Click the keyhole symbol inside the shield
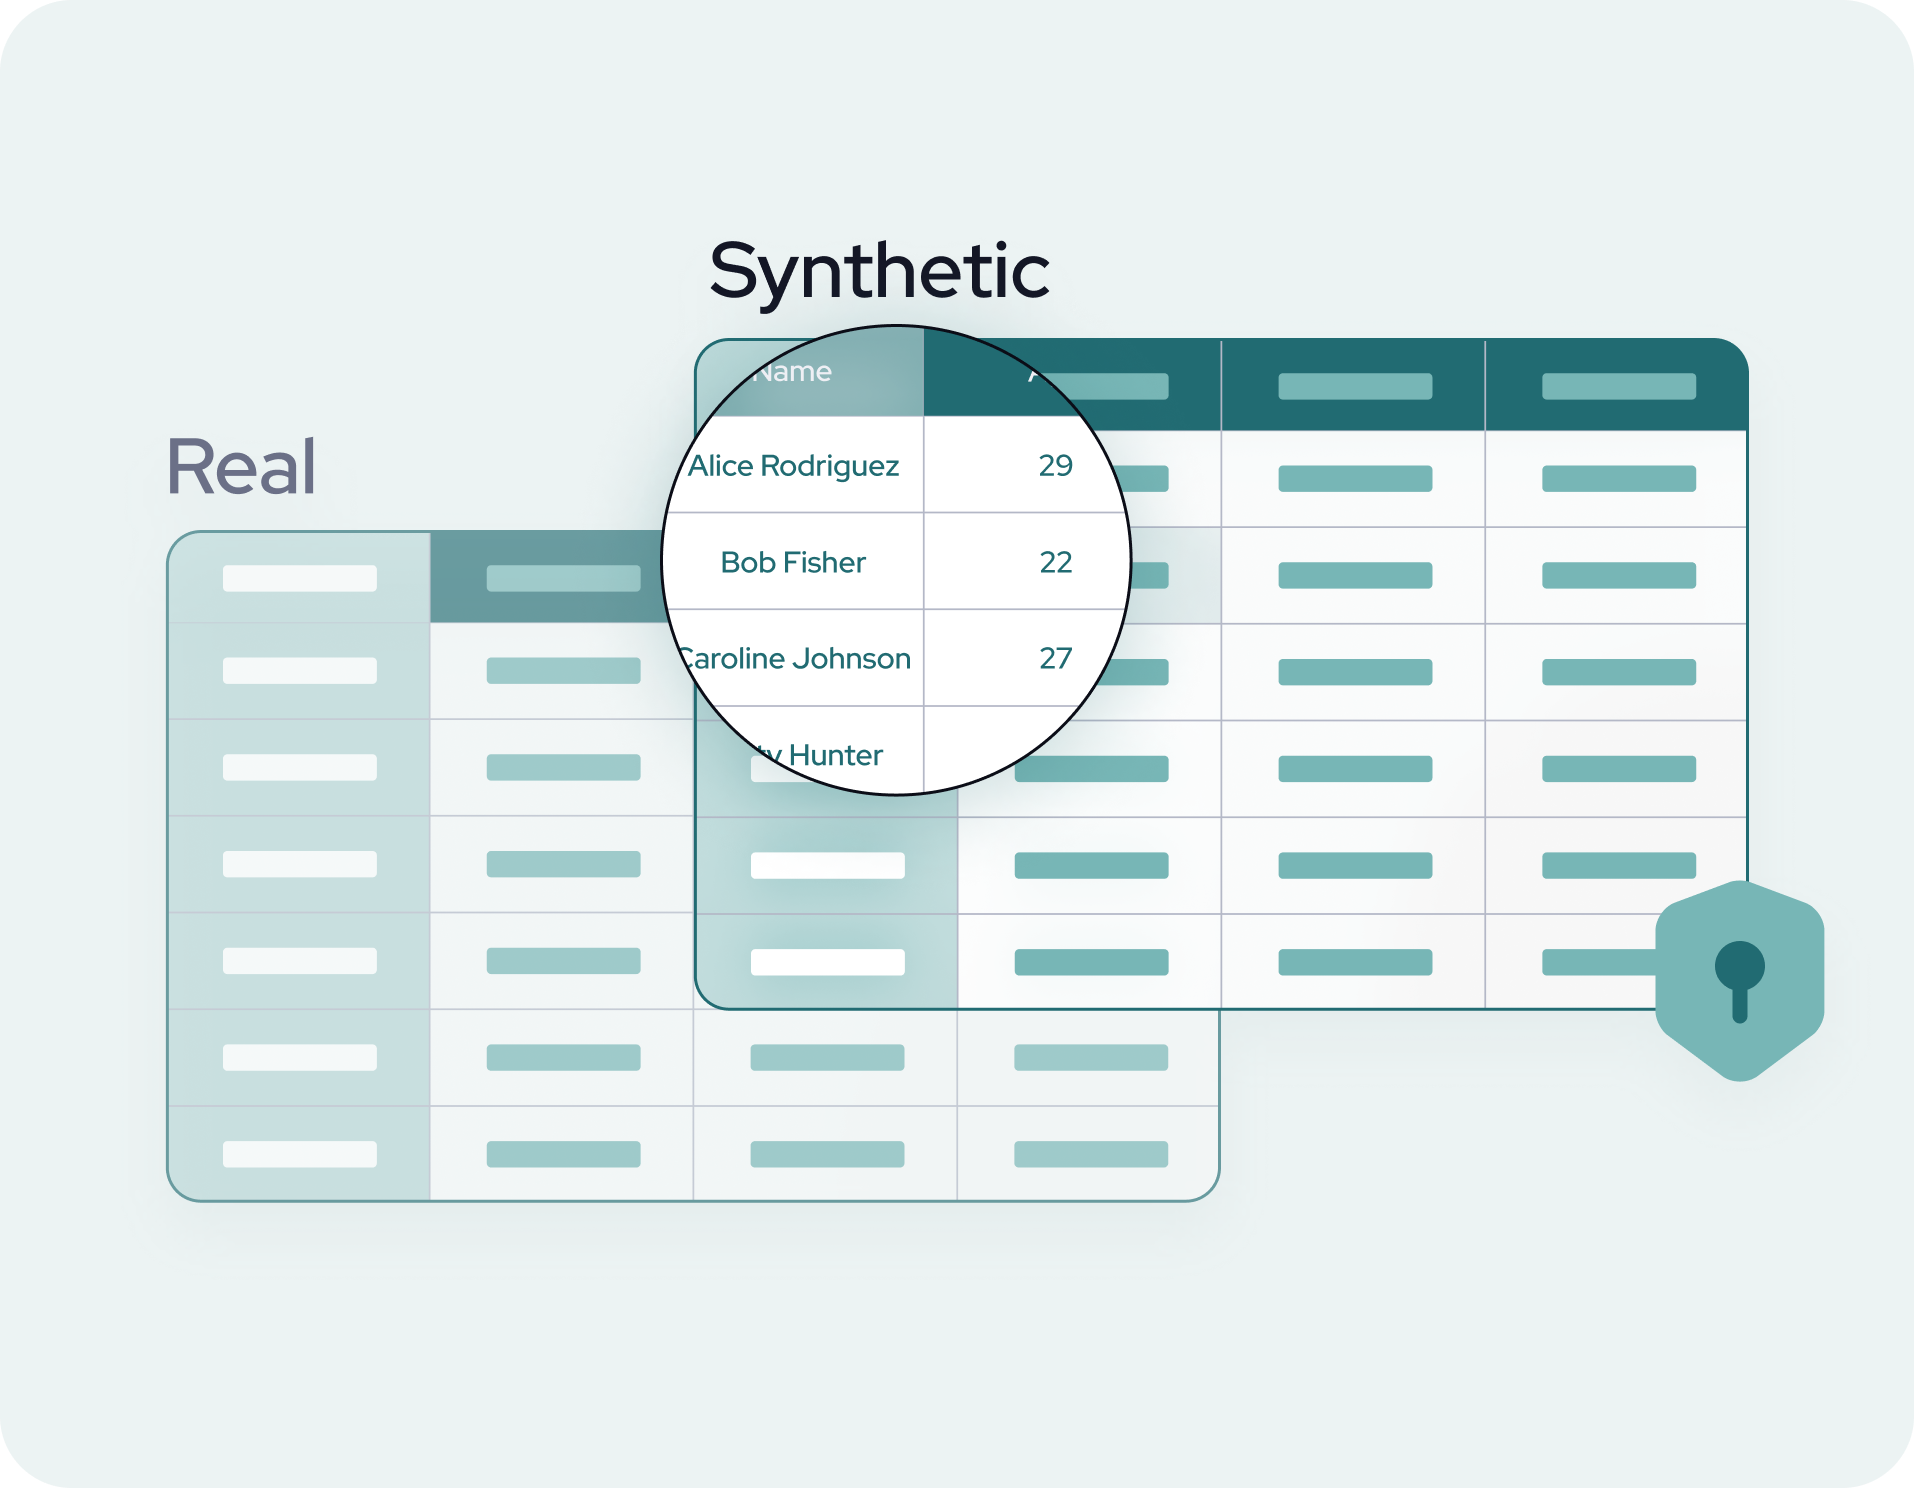 (x=1739, y=976)
